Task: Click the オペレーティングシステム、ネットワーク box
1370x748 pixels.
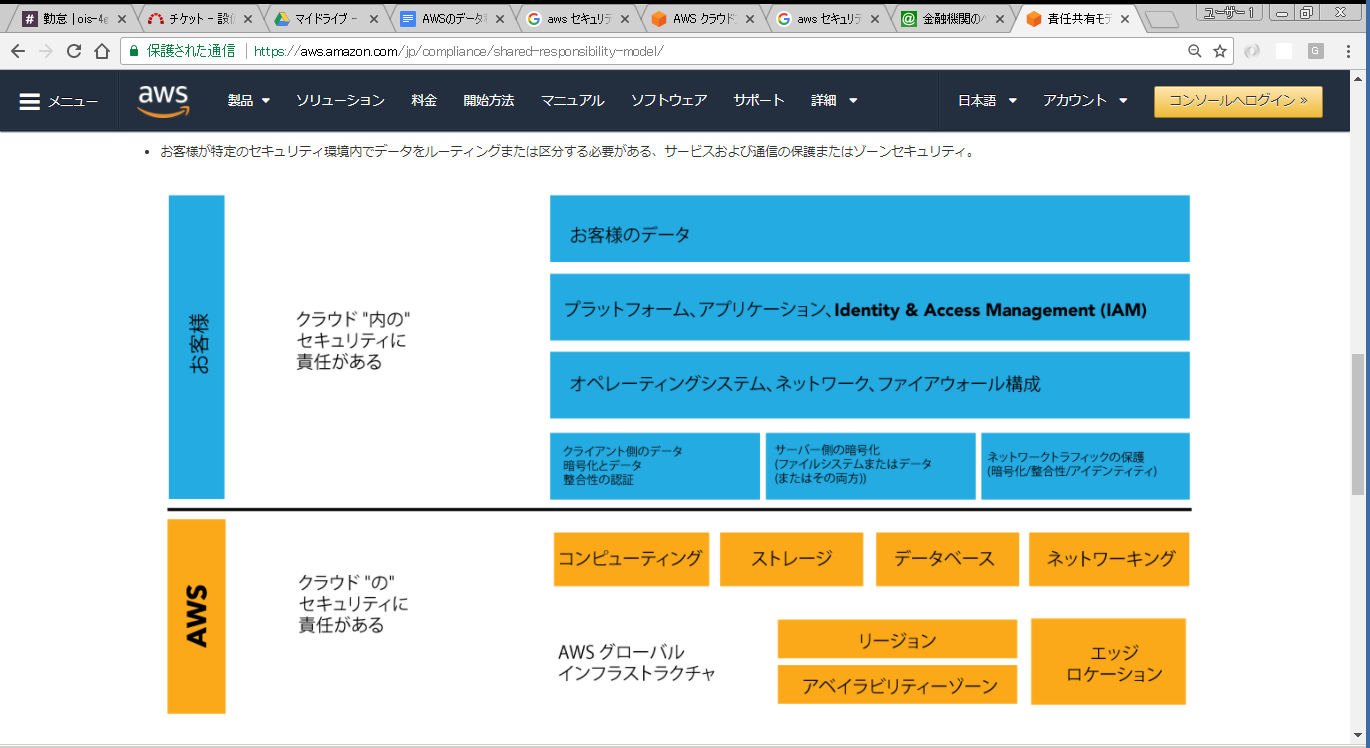Action: point(869,385)
